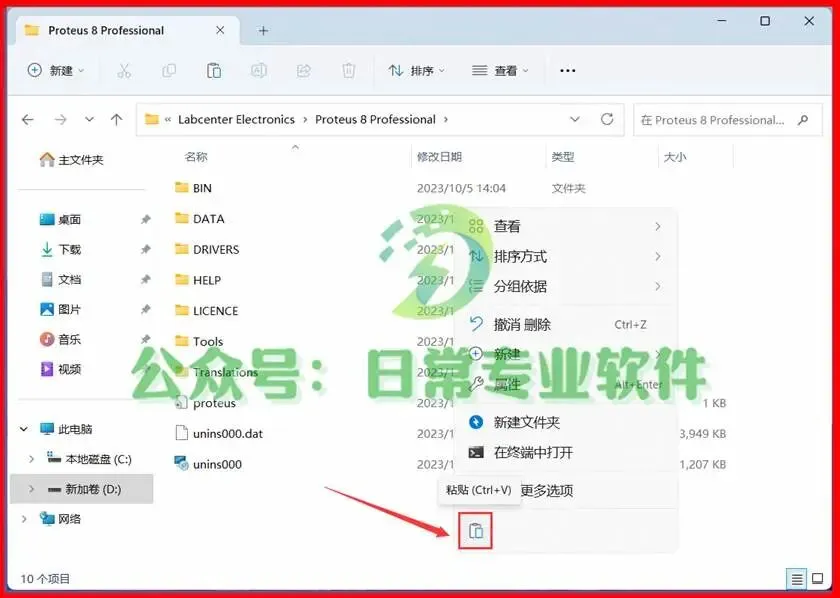Screen dimensions: 840x598
Task: Select the unins000 application file
Action: (208, 464)
